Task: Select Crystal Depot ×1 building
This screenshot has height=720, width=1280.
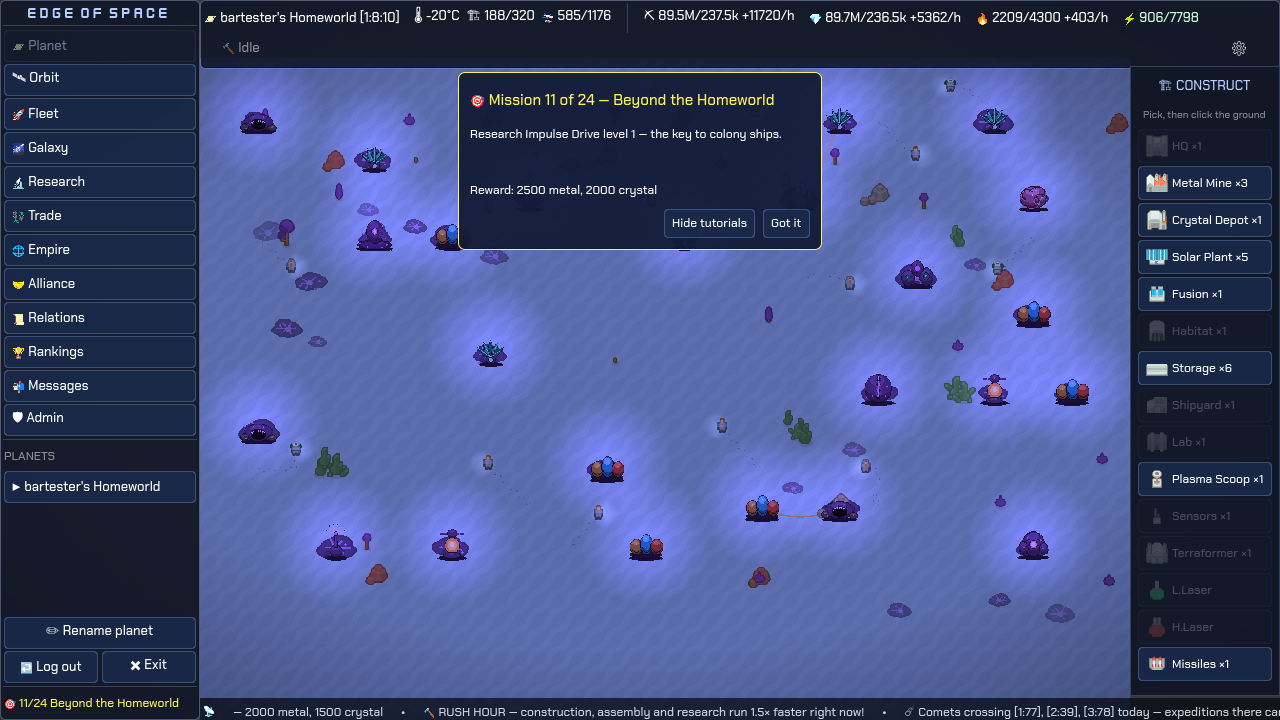Action: point(1205,220)
